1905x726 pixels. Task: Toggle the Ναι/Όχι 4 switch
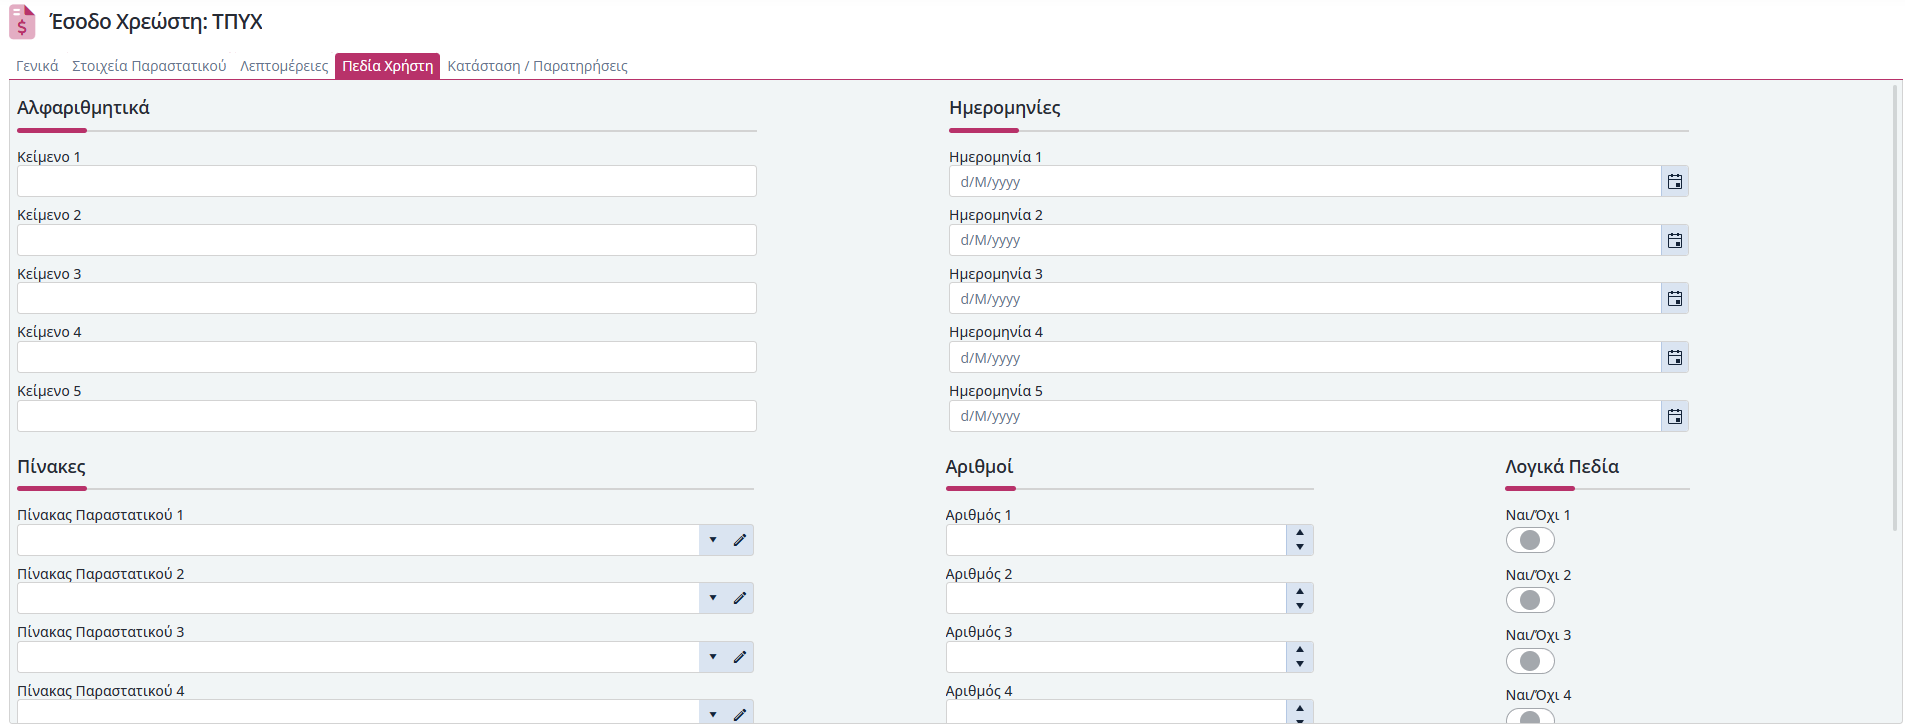(1530, 716)
